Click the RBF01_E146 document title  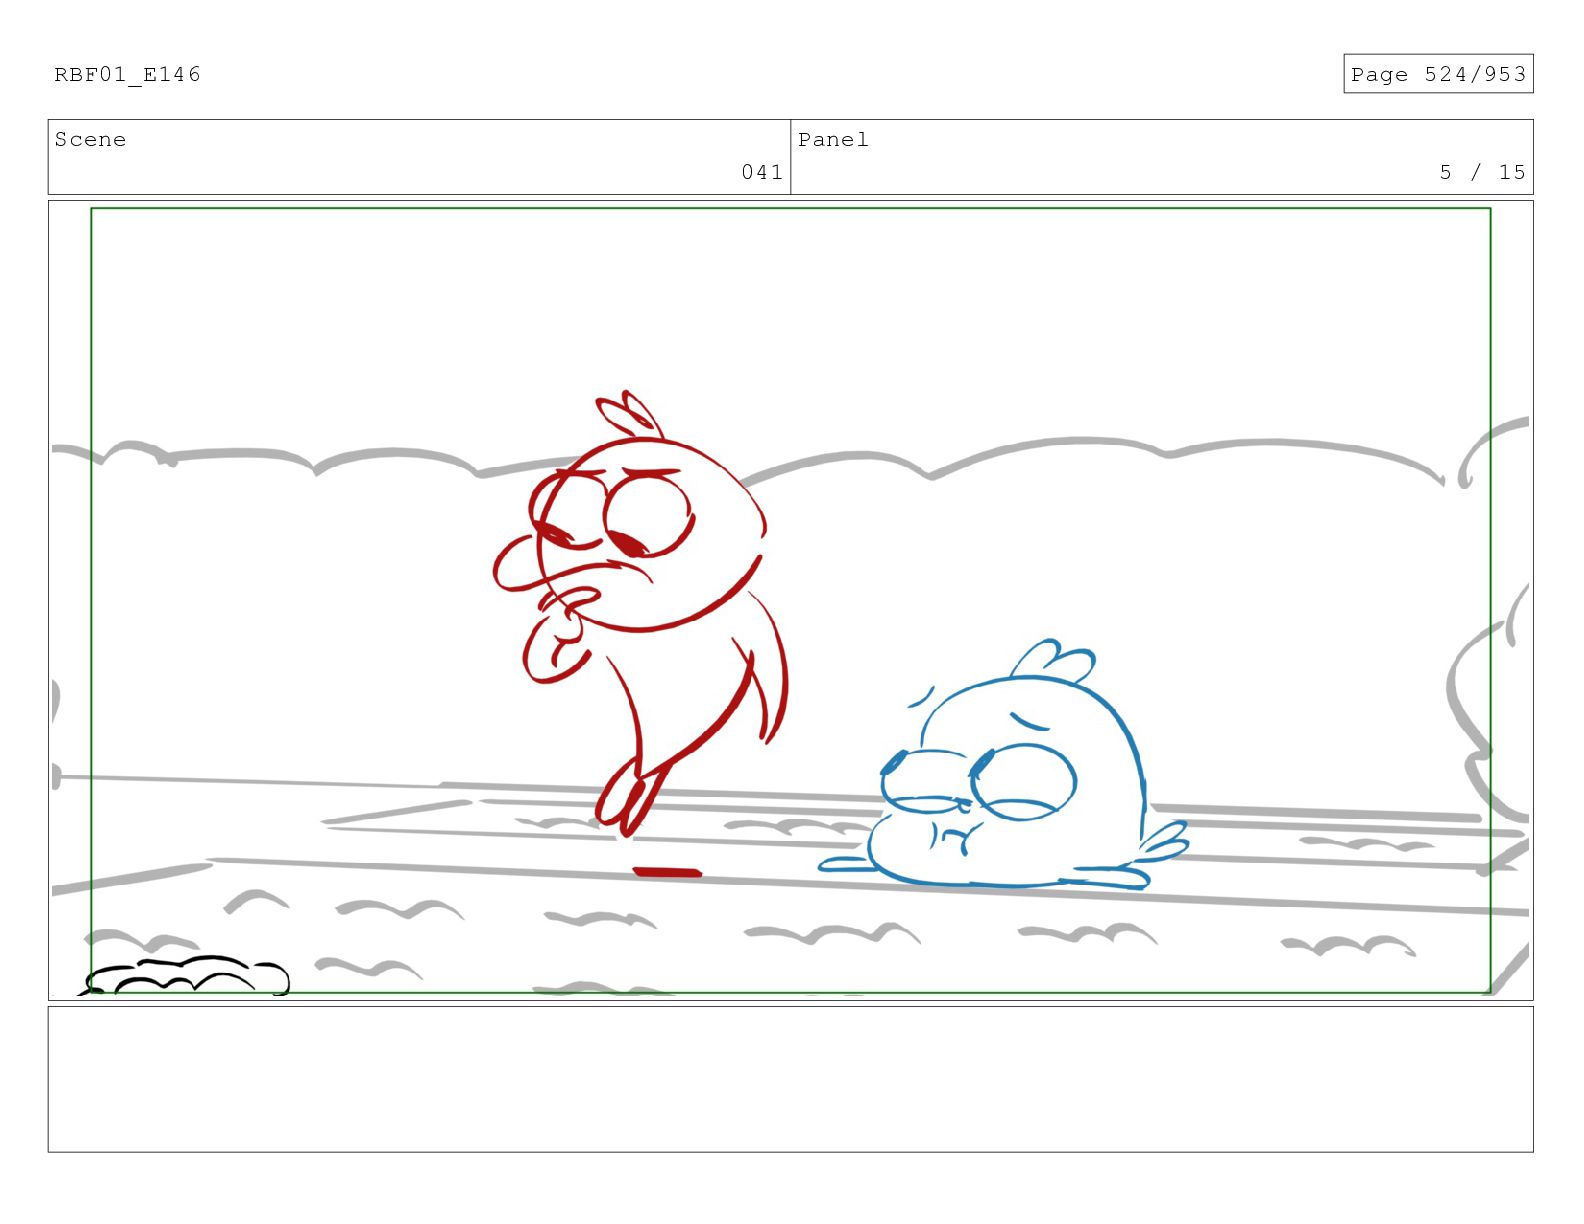(x=127, y=74)
